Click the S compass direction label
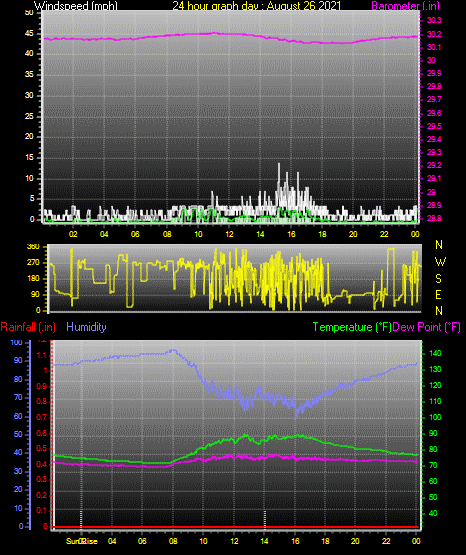Viewport: 466px width, 555px height. click(x=438, y=279)
